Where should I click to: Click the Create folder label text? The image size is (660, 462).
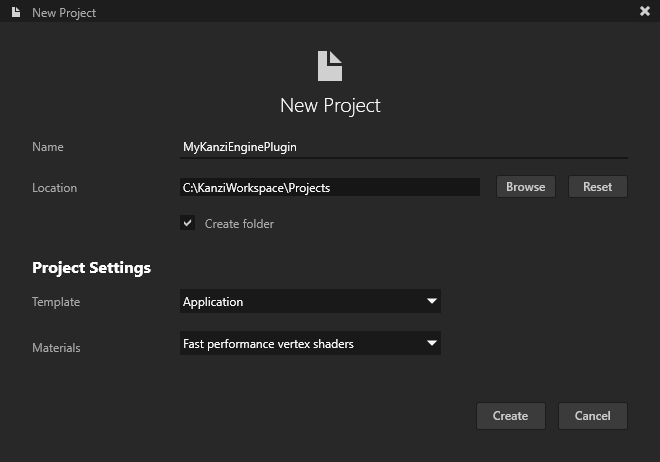[239, 224]
